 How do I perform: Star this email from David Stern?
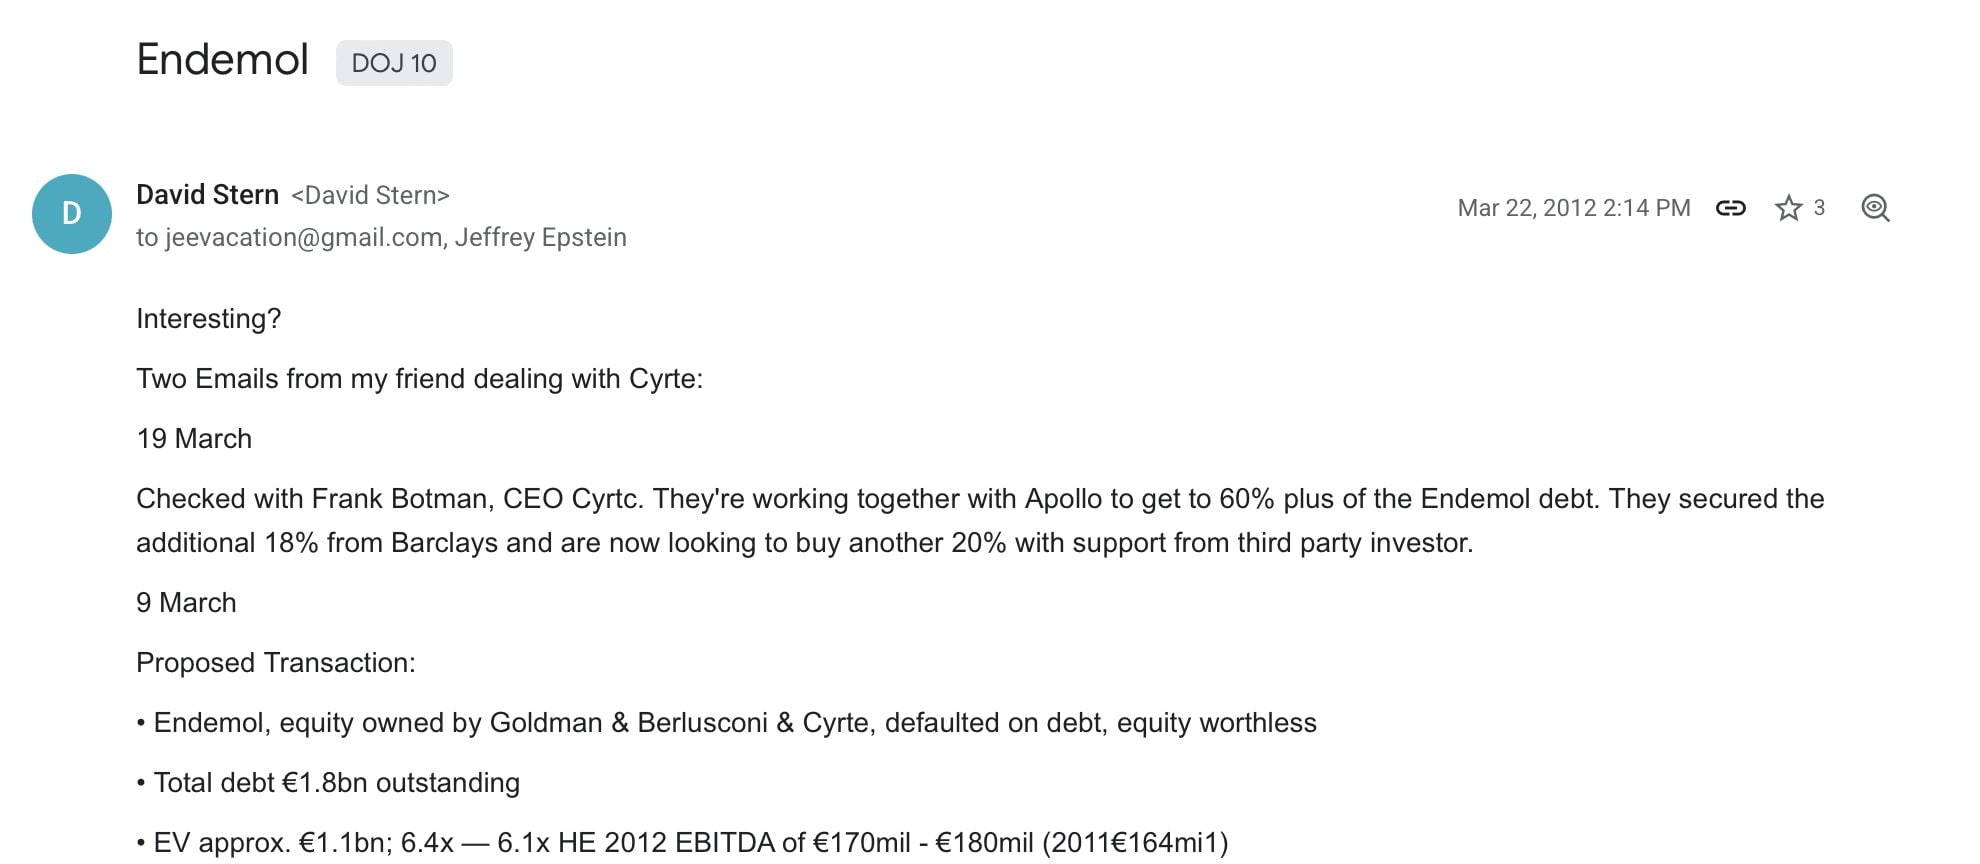click(x=1788, y=208)
